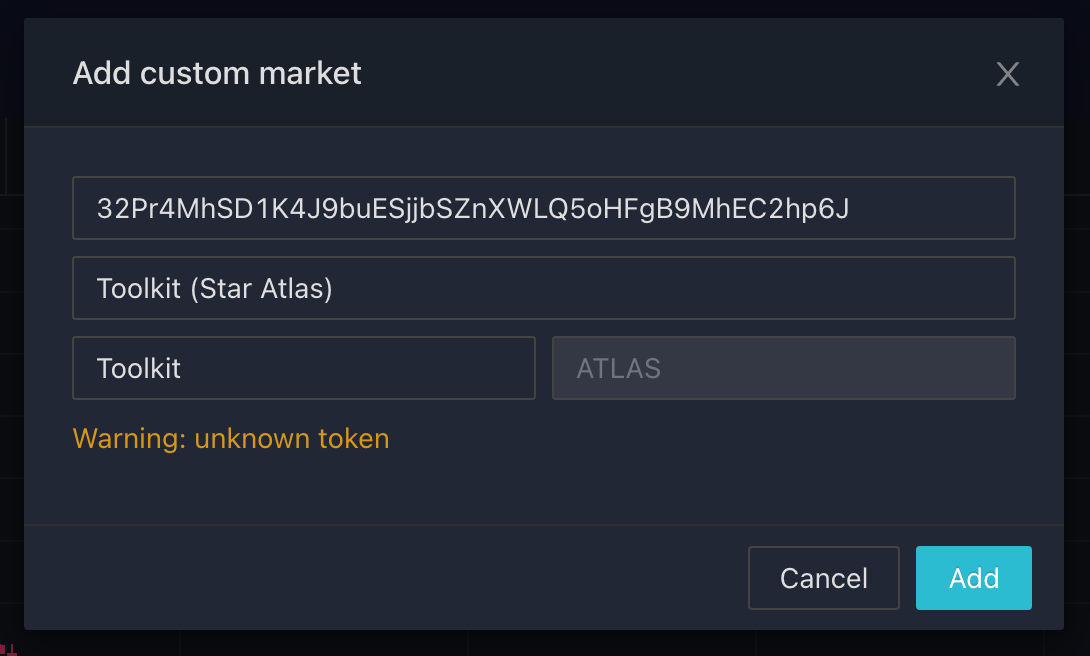Close the Add custom market dialog
The height and width of the screenshot is (656, 1090).
click(1007, 74)
